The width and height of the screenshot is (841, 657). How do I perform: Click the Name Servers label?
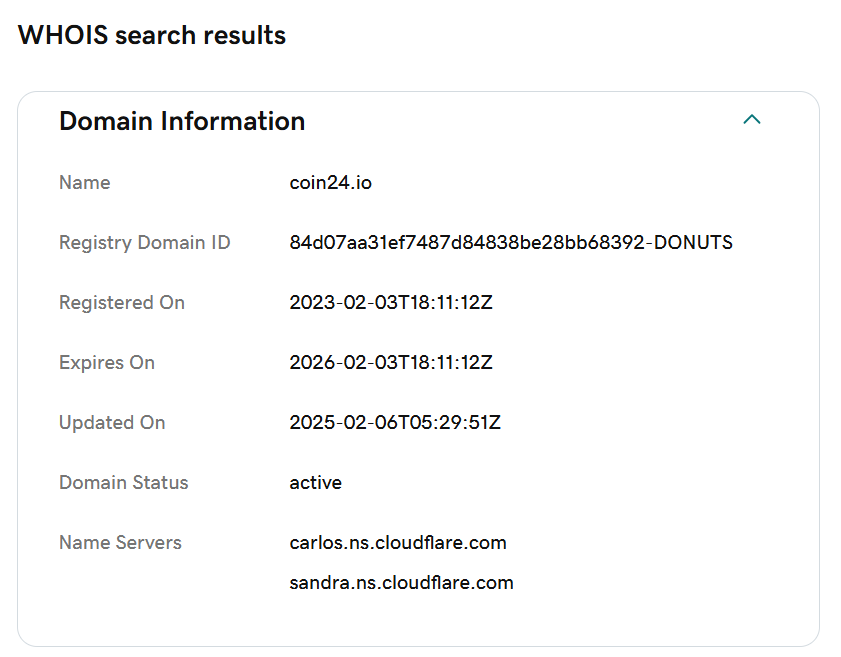click(121, 543)
